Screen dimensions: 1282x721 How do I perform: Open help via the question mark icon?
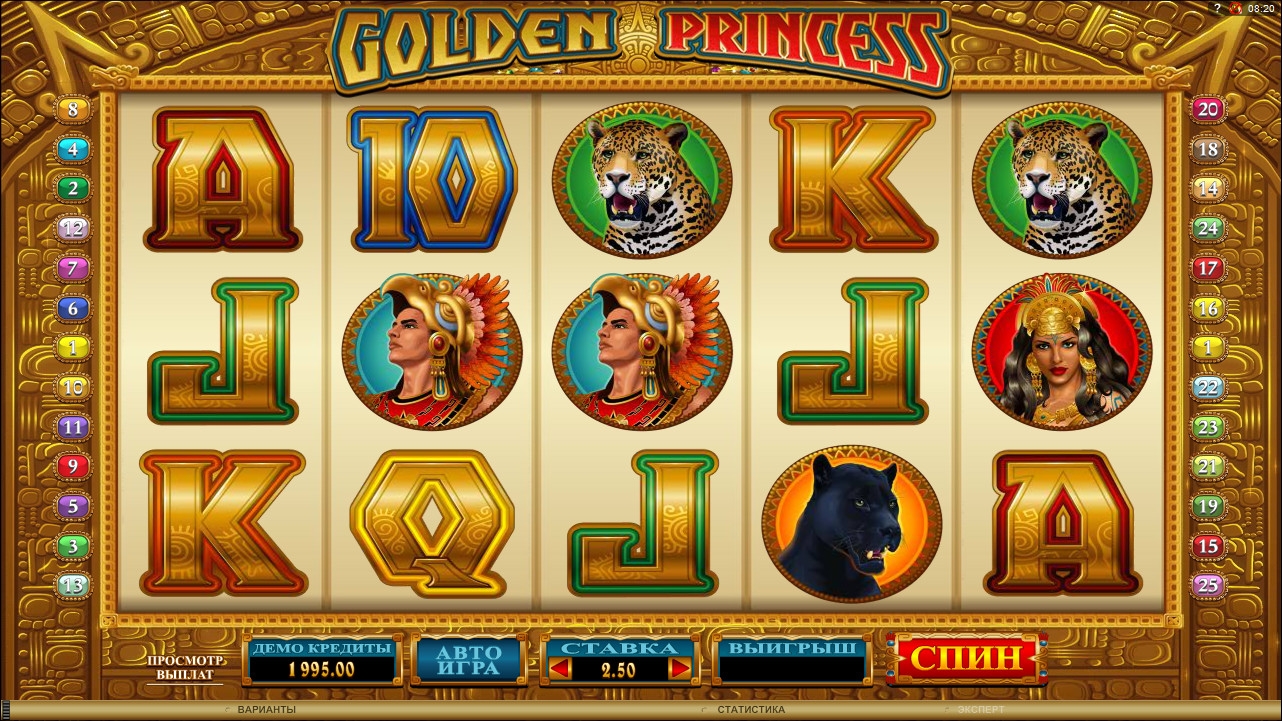pyautogui.click(x=1219, y=7)
